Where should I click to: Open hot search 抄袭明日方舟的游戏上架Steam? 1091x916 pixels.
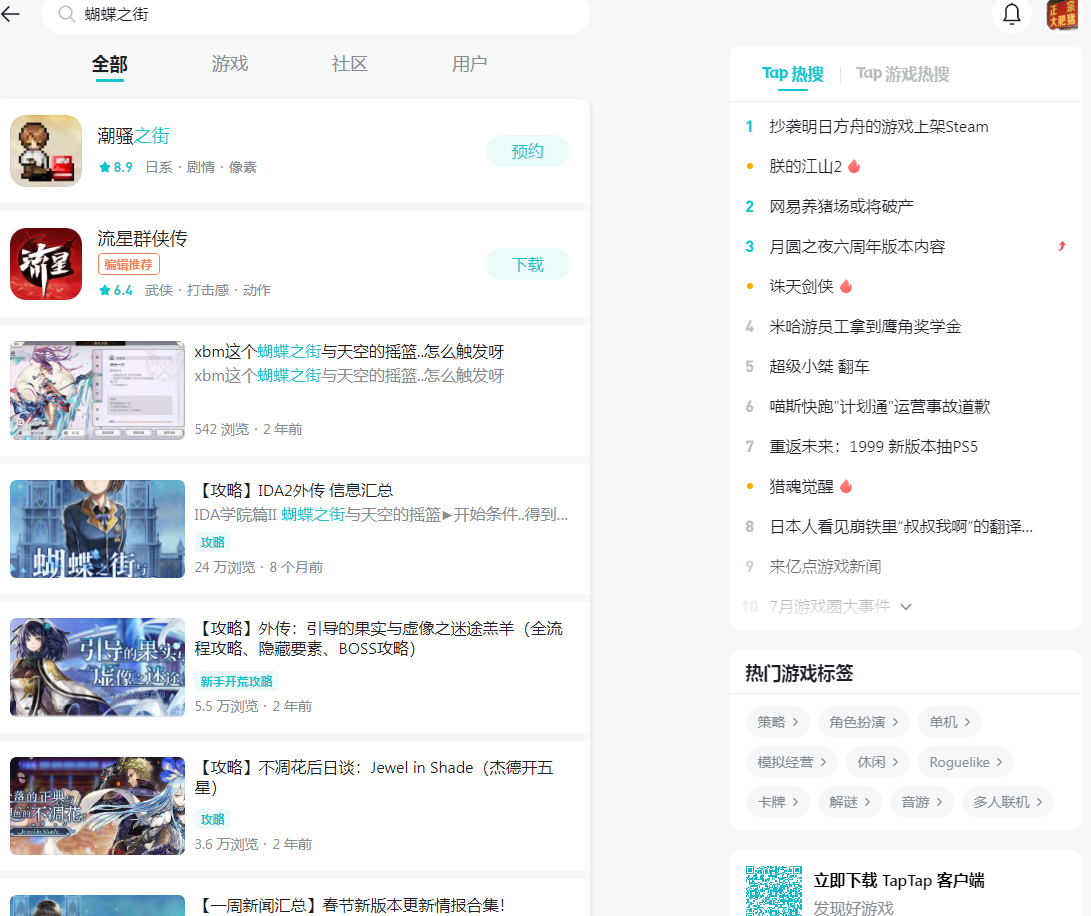point(879,127)
